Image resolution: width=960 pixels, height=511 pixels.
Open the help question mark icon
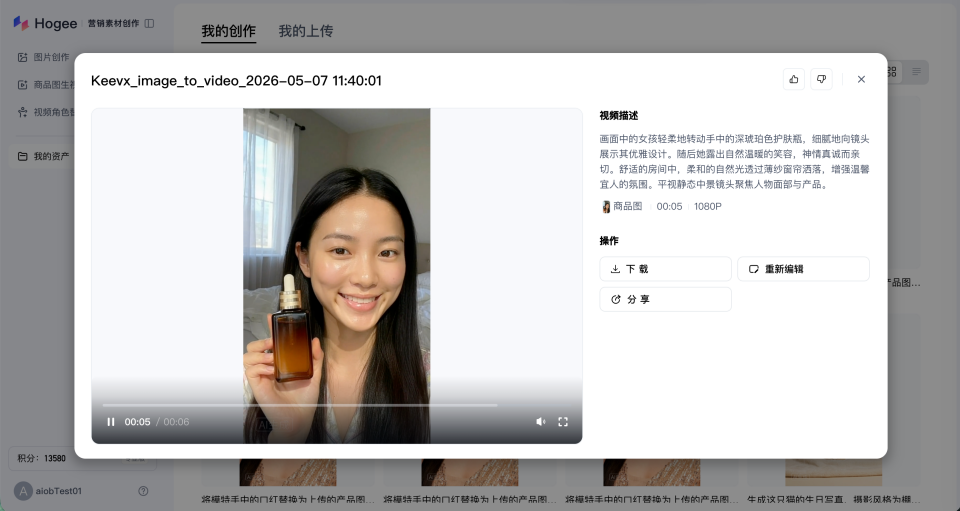pyautogui.click(x=143, y=491)
